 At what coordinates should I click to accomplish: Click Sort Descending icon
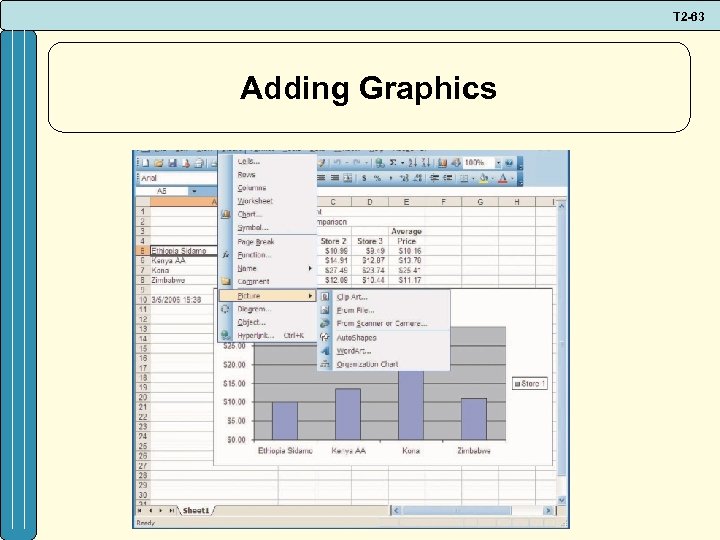click(426, 163)
